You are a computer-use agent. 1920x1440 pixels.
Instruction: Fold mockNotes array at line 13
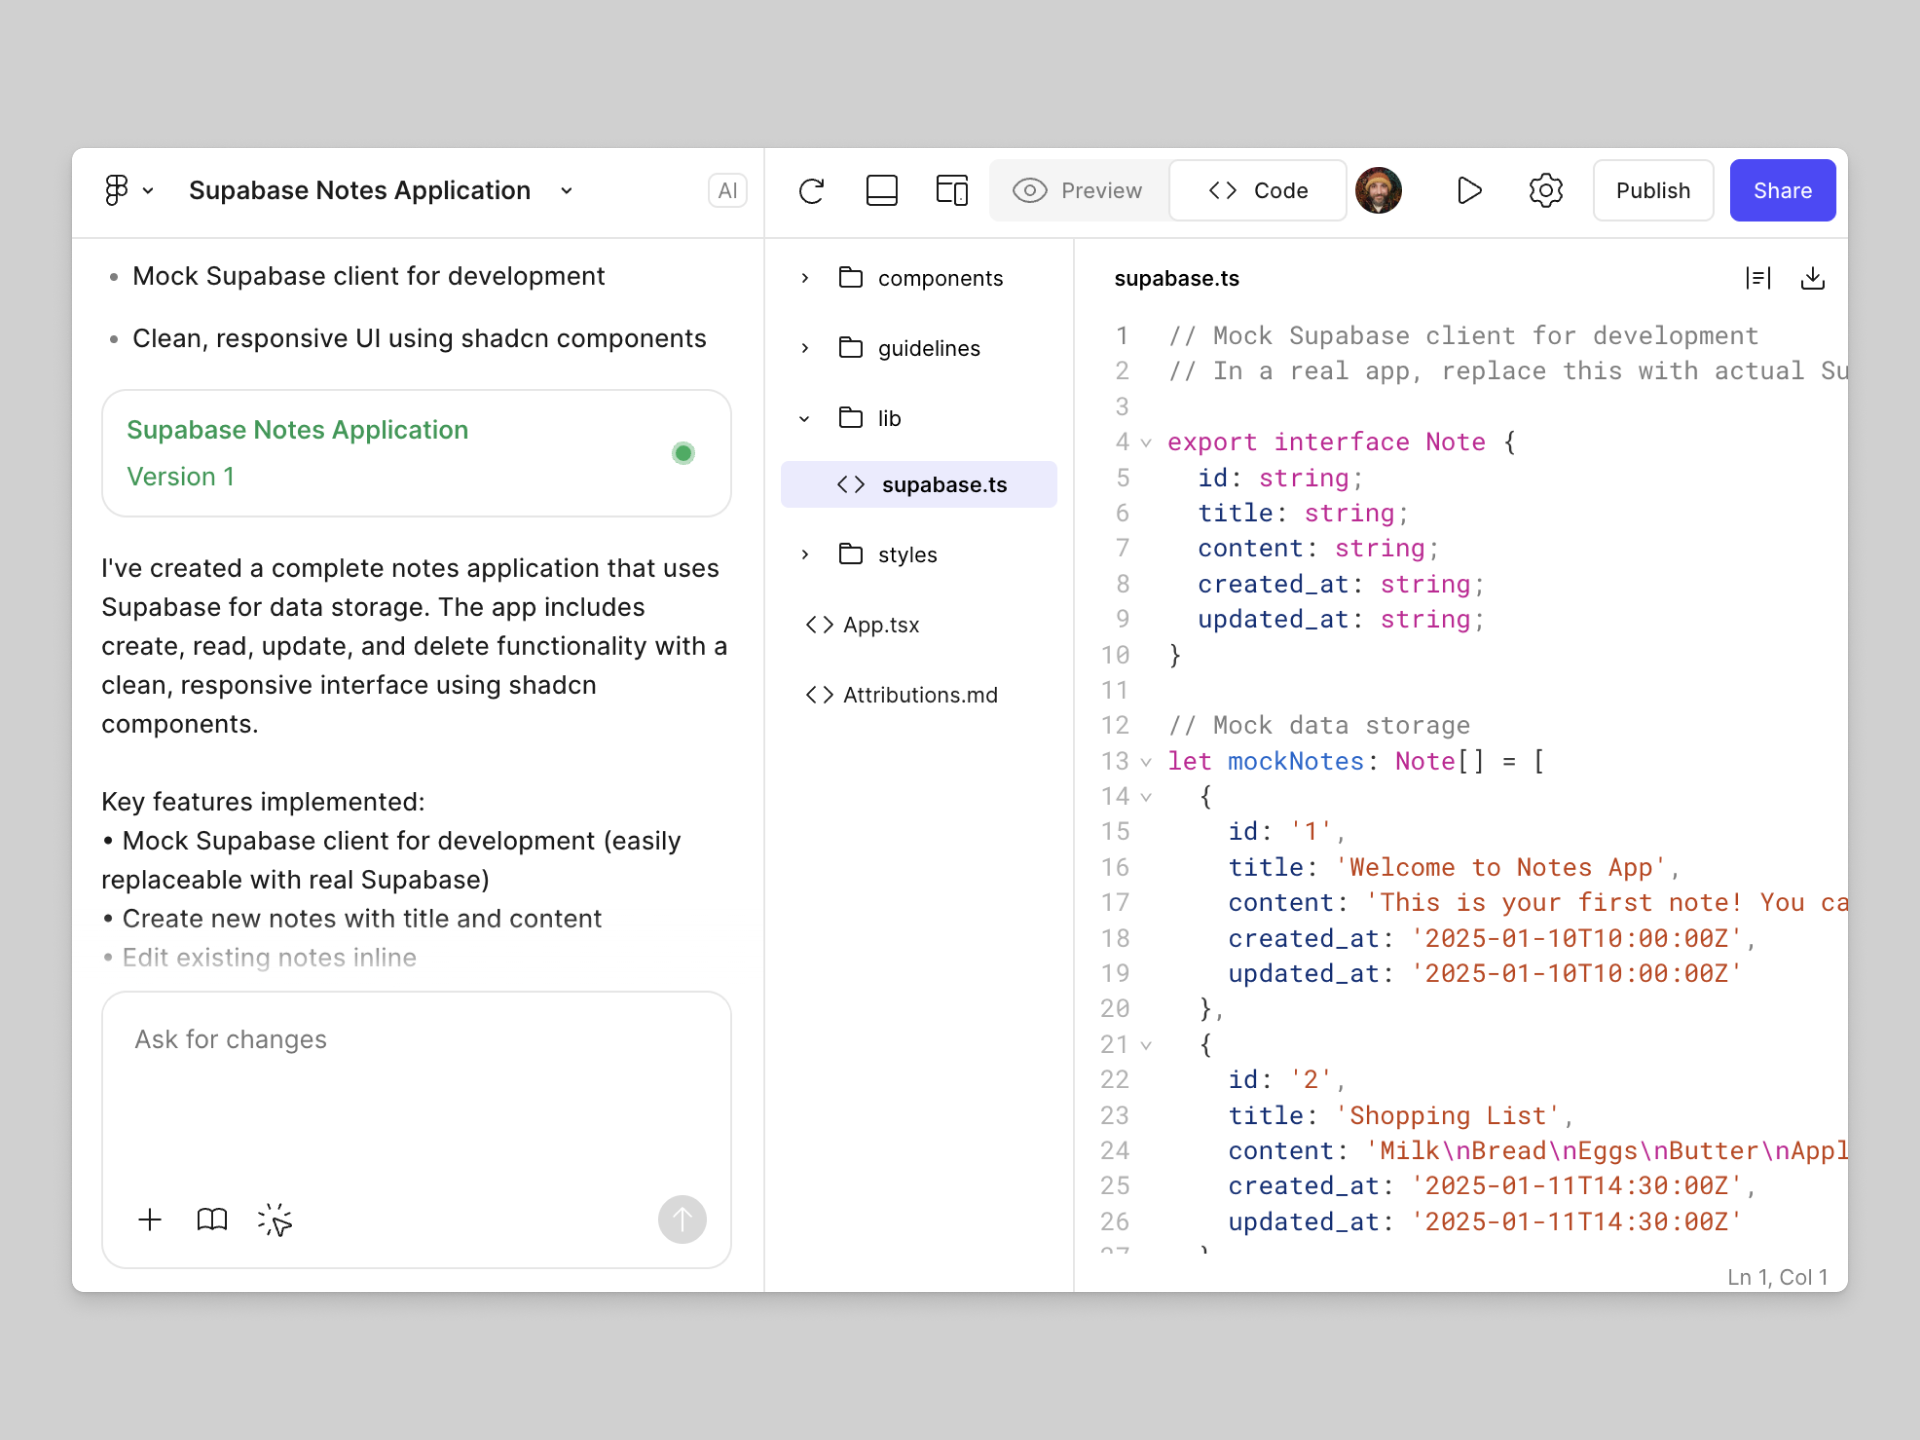coord(1146,762)
